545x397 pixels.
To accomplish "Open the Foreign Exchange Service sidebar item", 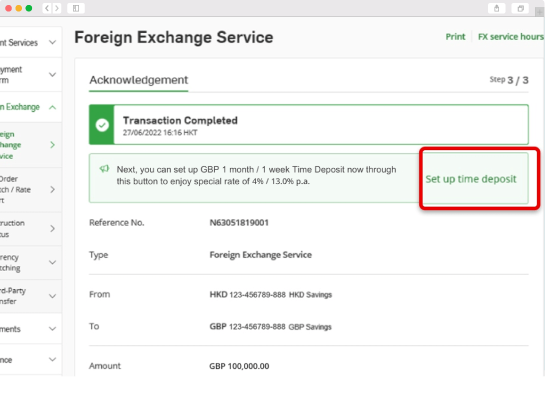I will click(31, 145).
